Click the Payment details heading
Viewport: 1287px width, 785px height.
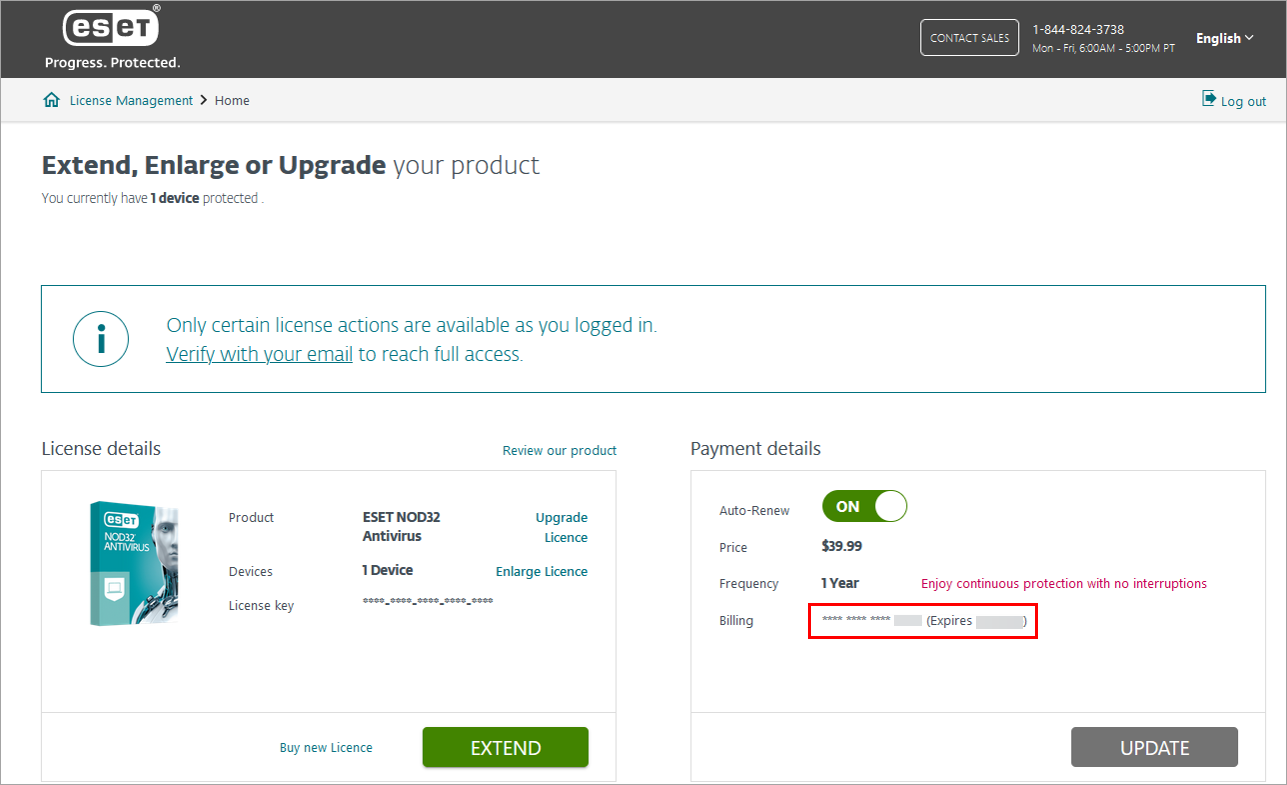[755, 448]
